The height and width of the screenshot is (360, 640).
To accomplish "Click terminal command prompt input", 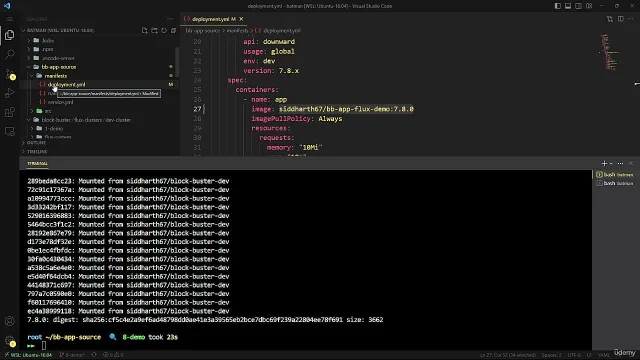I will [x=44, y=346].
